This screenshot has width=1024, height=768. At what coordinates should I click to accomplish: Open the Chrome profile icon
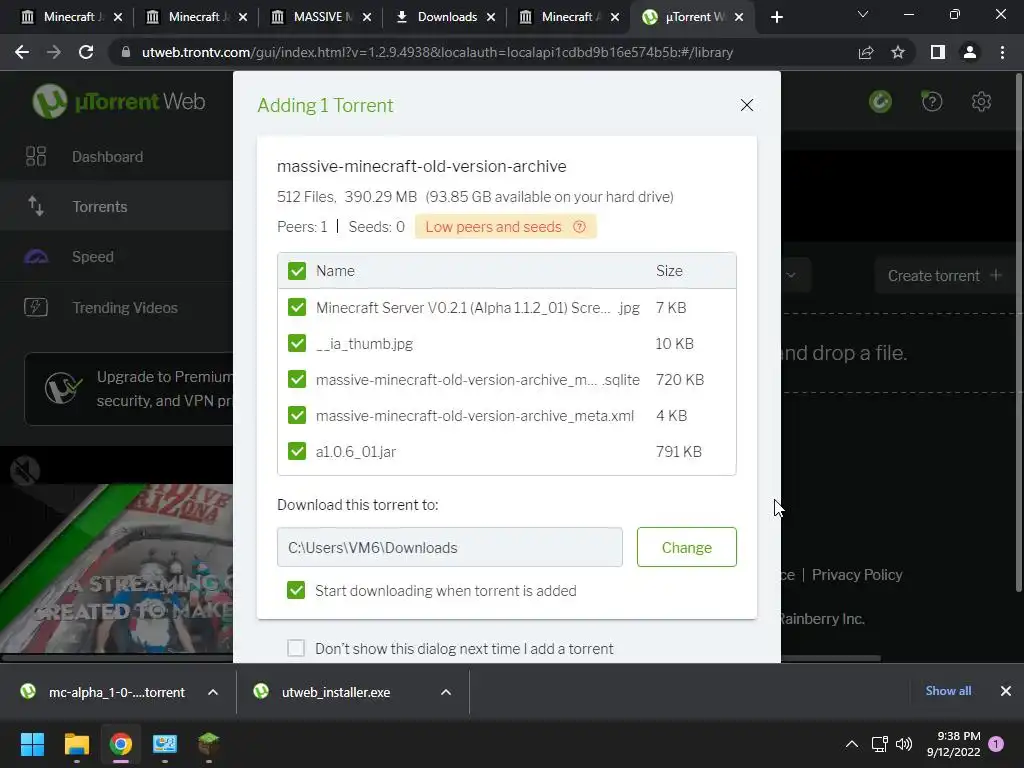970,52
